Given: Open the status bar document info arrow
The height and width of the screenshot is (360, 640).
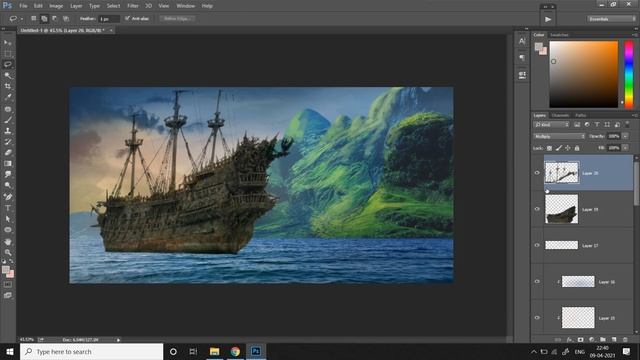Looking at the screenshot, I should coord(118,340).
